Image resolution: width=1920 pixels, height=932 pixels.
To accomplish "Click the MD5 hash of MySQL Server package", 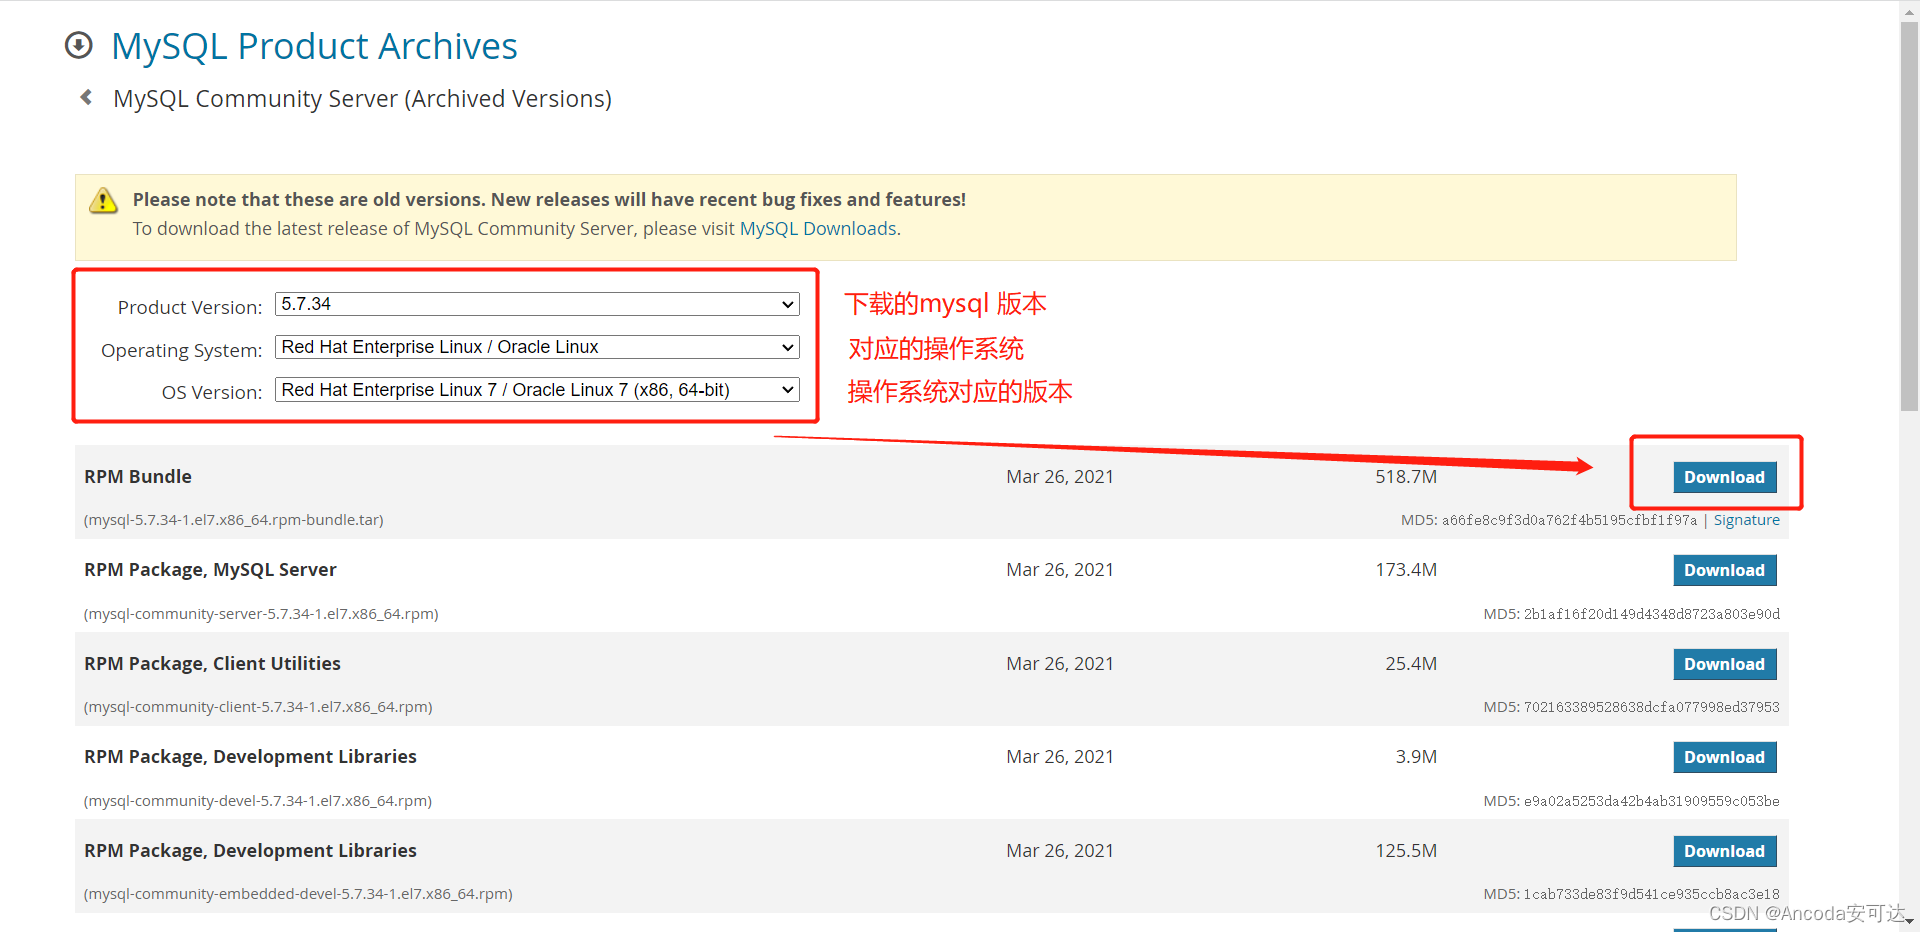I will [x=1651, y=614].
